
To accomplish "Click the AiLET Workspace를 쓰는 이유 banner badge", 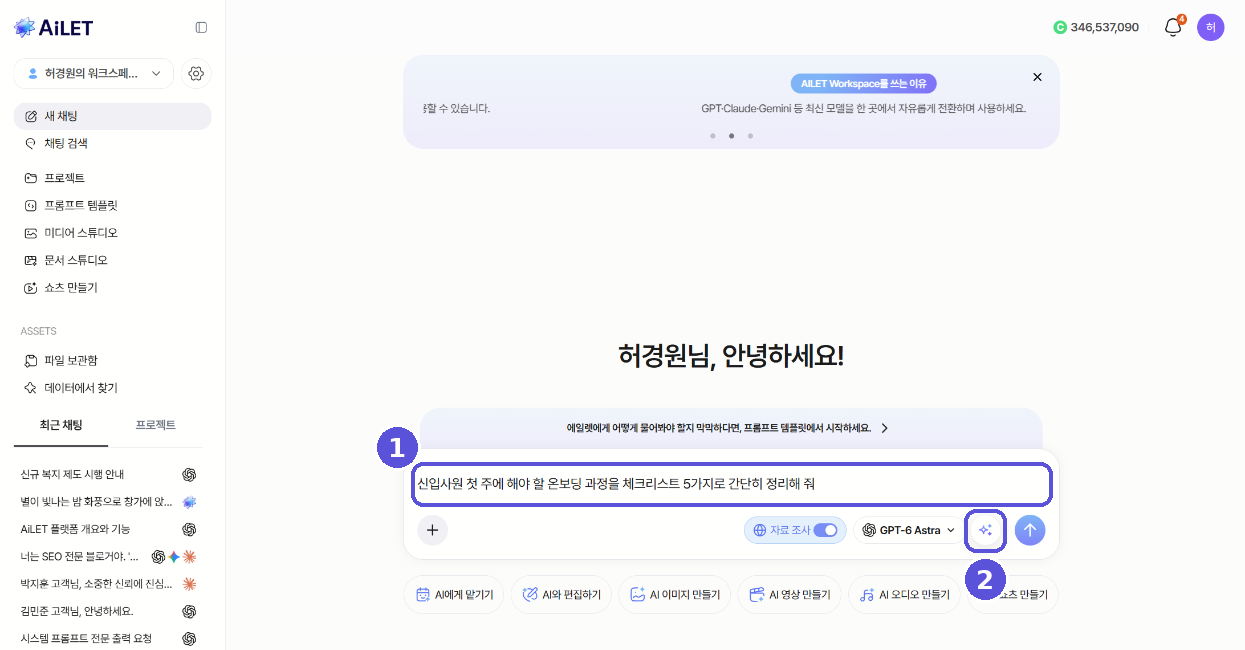I will click(863, 84).
